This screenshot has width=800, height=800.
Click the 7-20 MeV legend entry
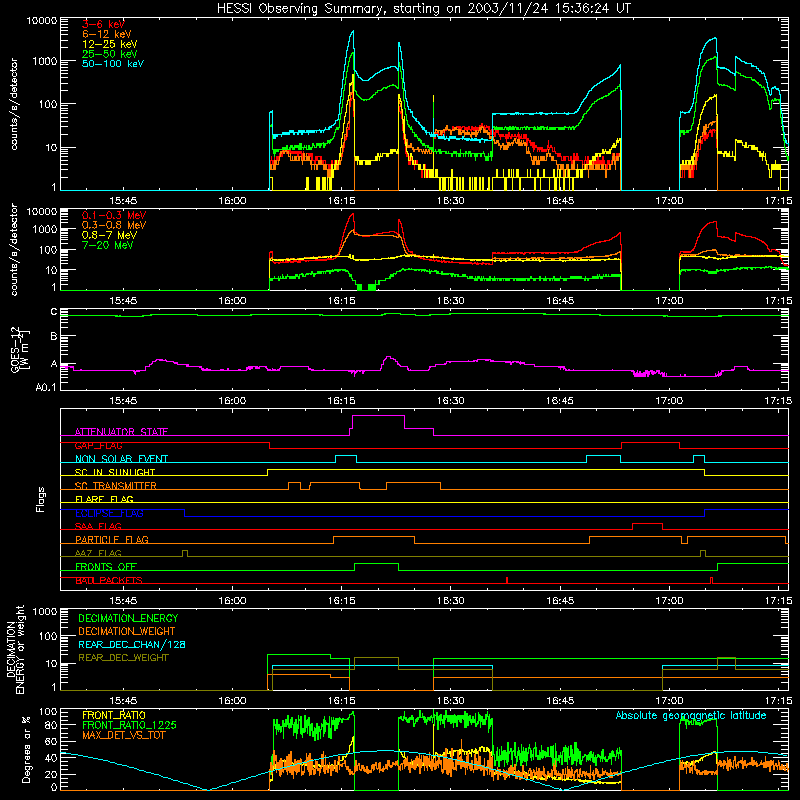coord(107,245)
